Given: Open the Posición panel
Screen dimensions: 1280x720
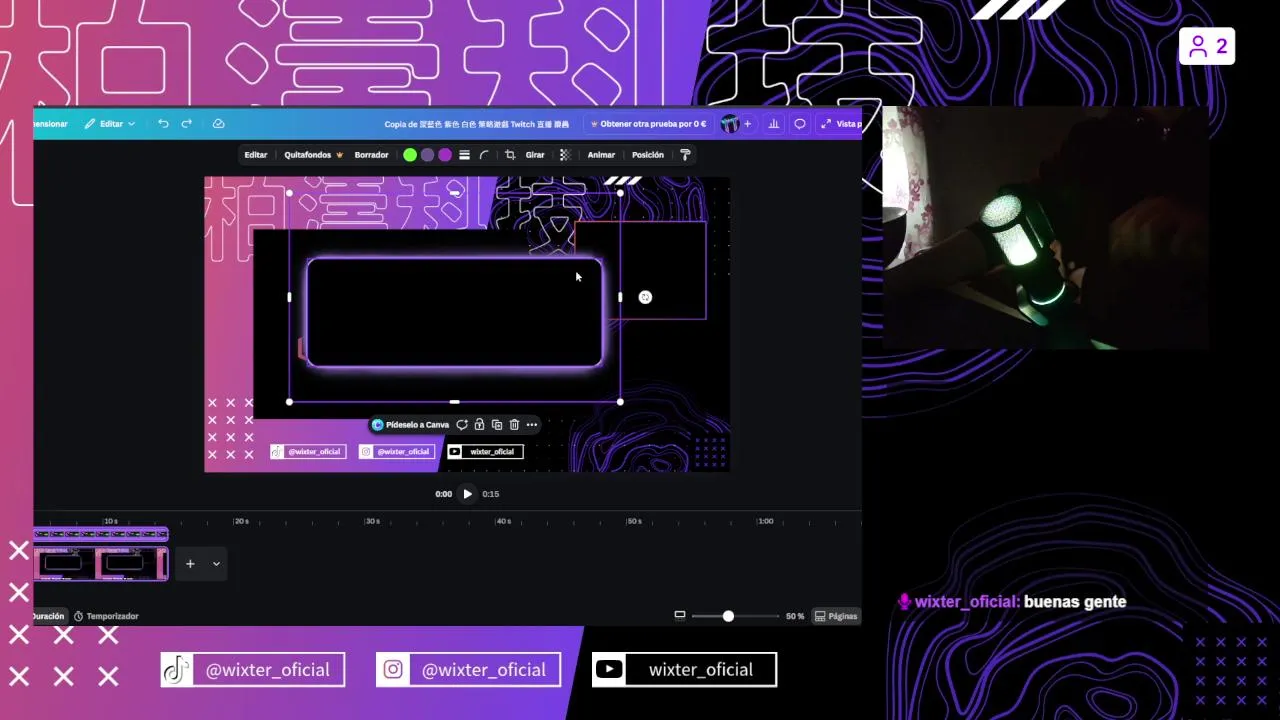Looking at the screenshot, I should (x=648, y=155).
